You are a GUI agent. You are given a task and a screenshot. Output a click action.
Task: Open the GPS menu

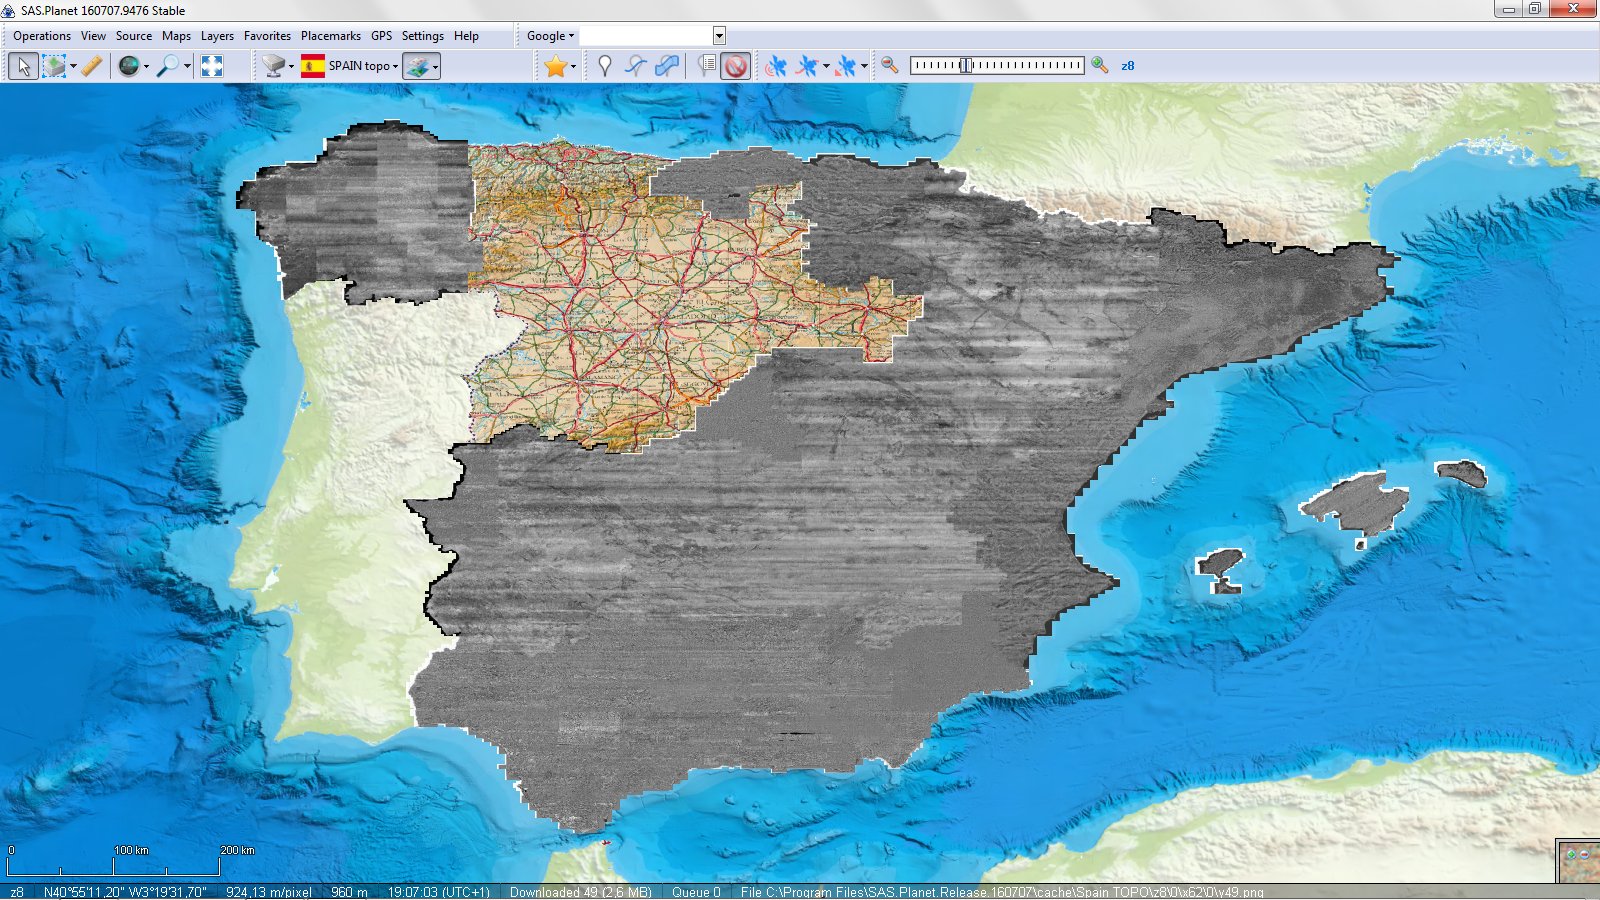[381, 36]
